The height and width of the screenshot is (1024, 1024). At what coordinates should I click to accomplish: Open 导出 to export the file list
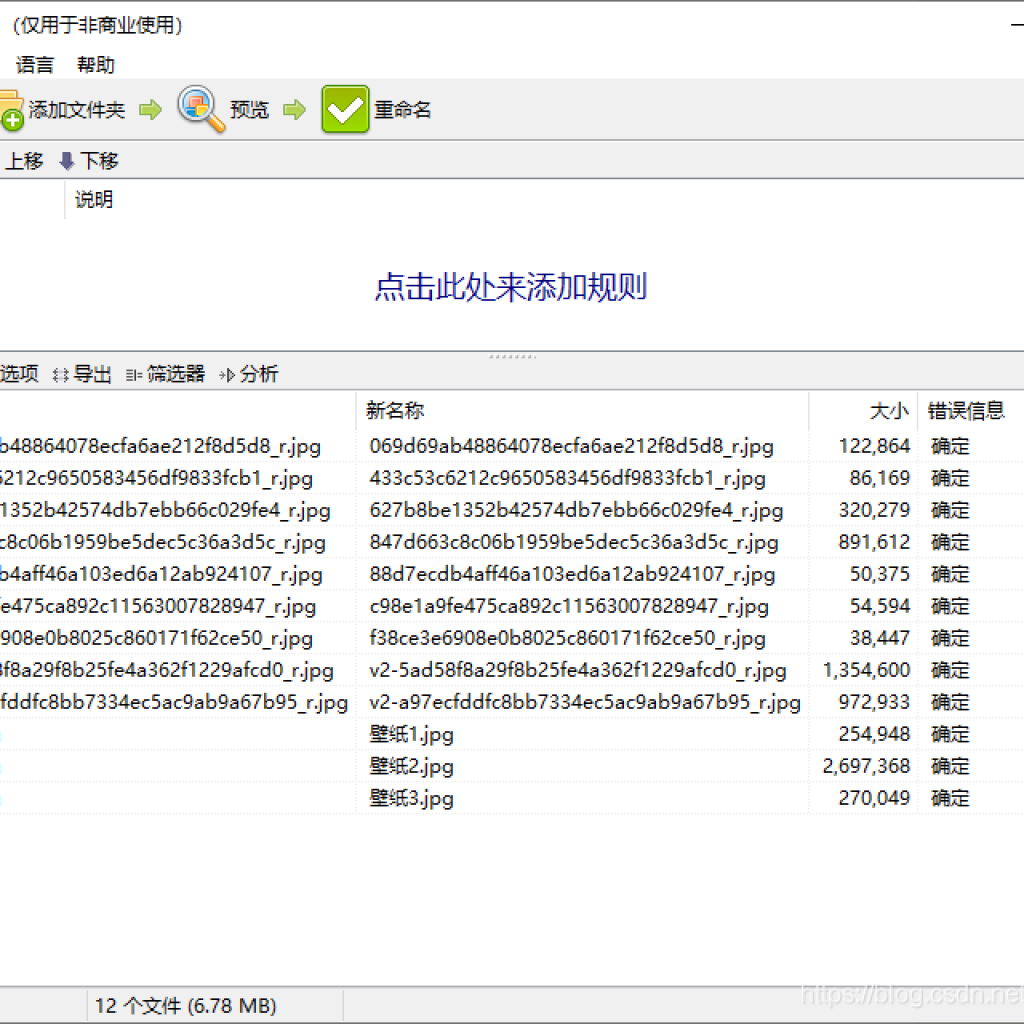coord(91,374)
